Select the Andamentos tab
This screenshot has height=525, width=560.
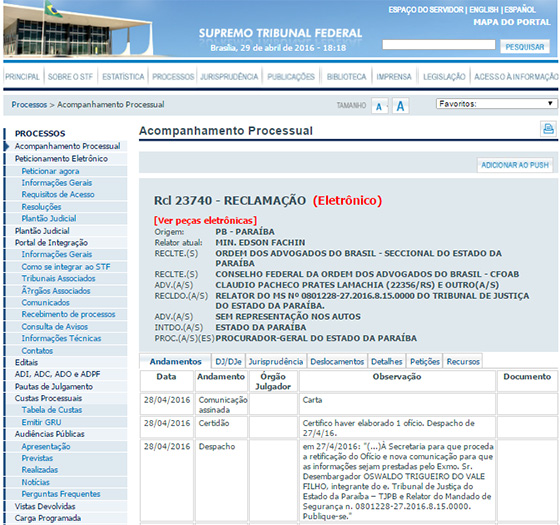[175, 361]
